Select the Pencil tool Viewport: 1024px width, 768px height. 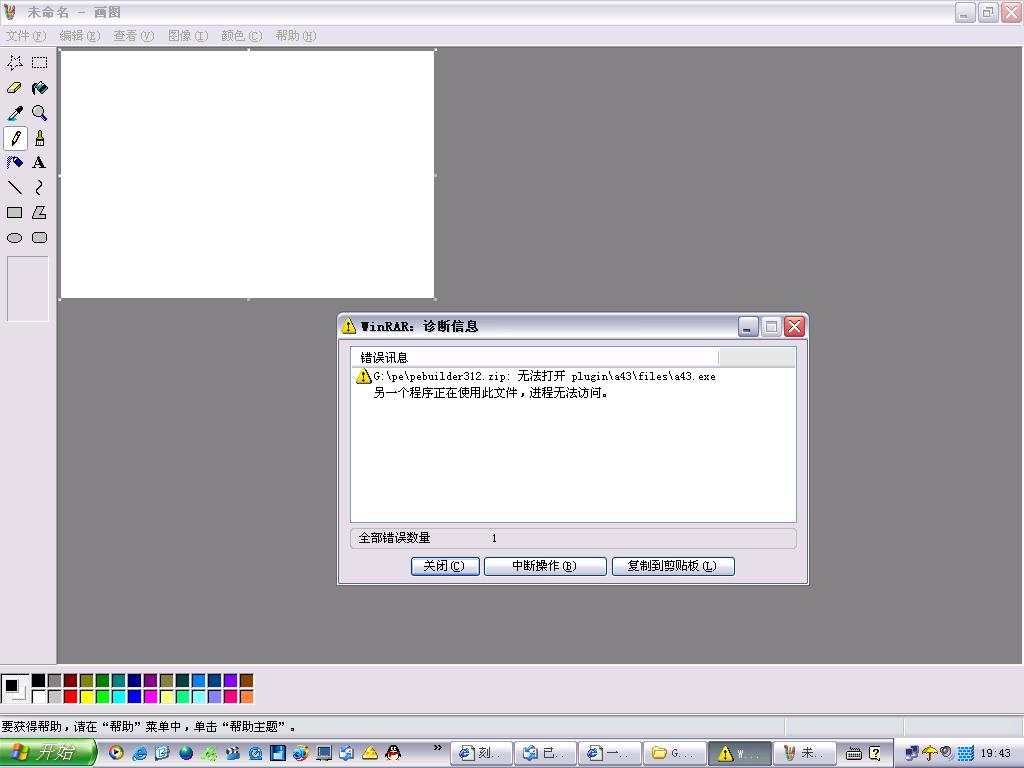(x=15, y=138)
